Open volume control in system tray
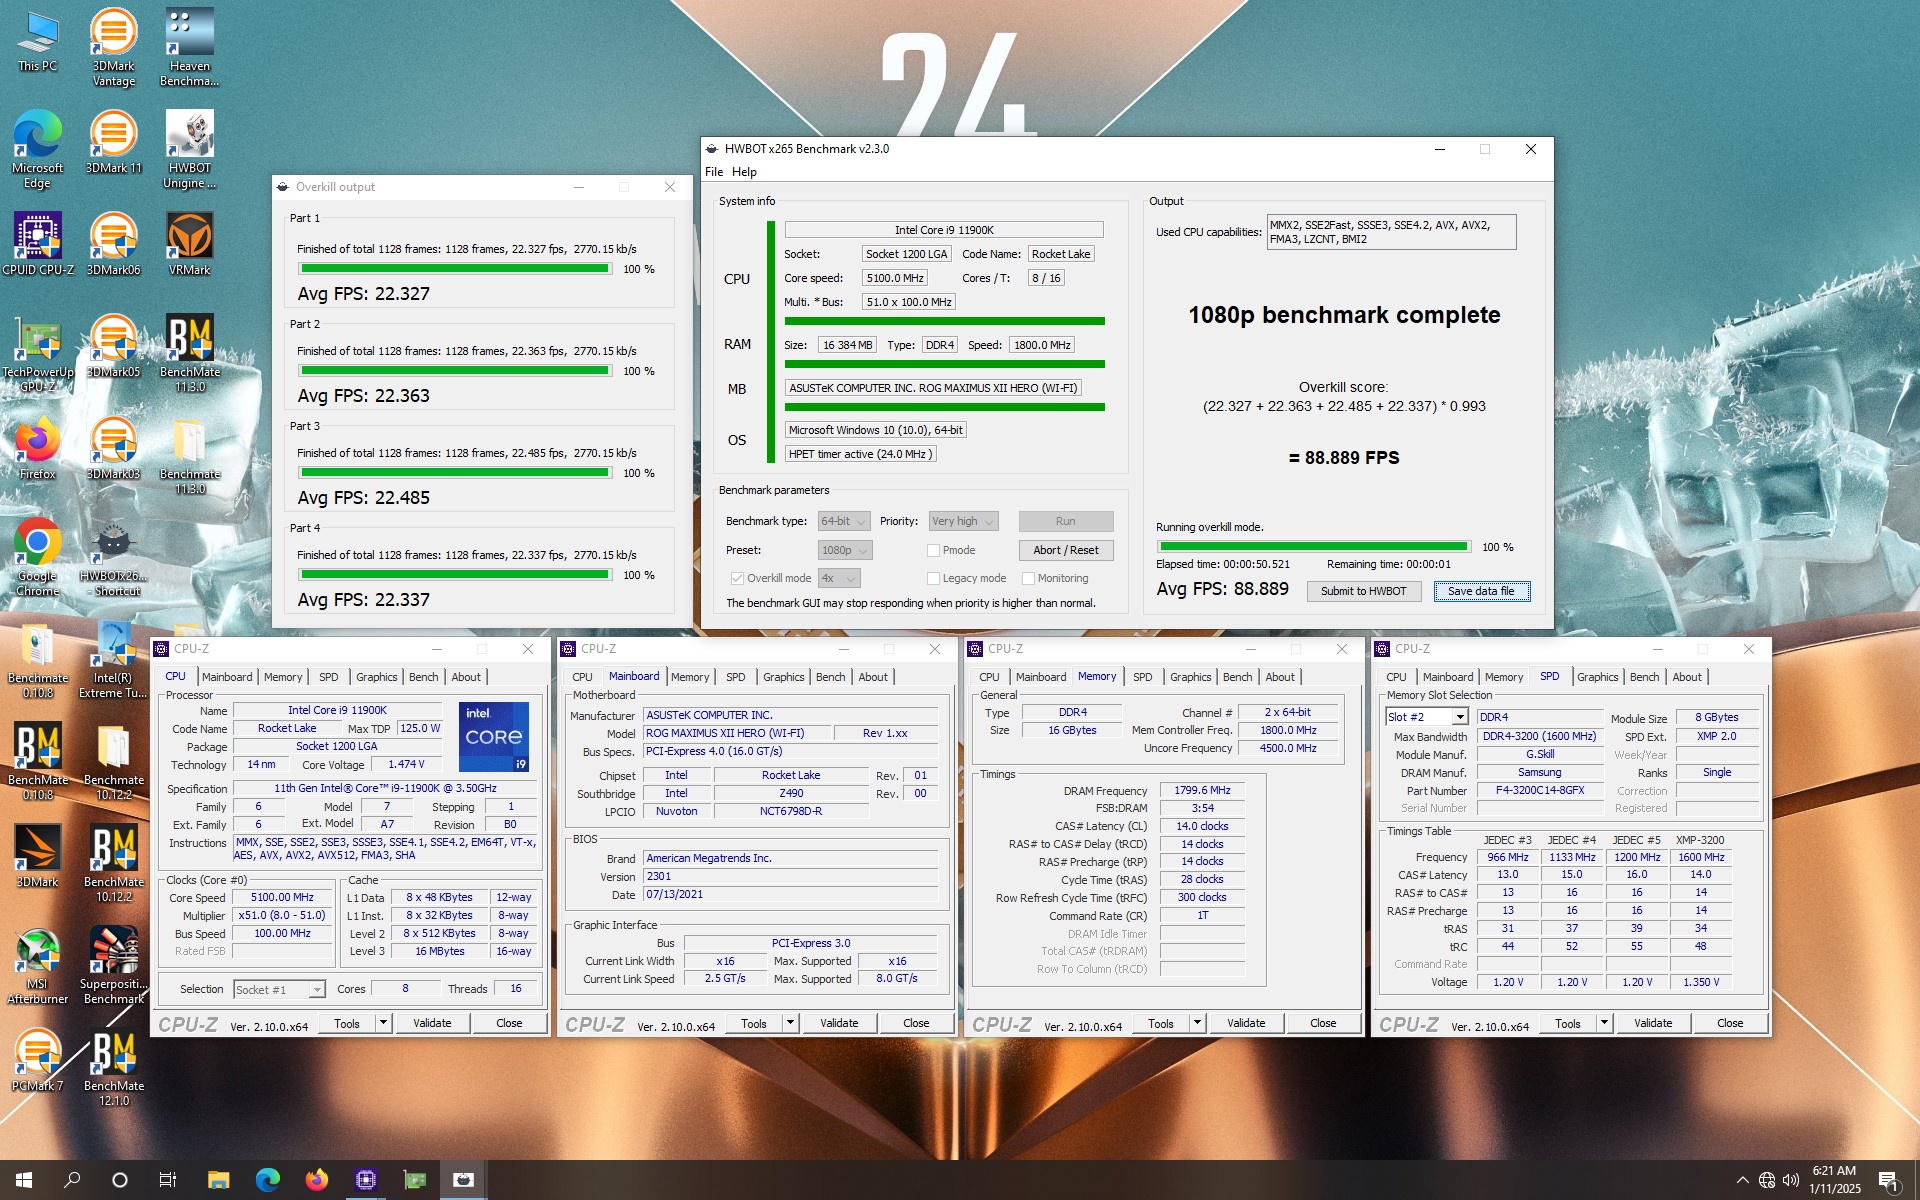This screenshot has width=1920, height=1200. (1790, 1180)
